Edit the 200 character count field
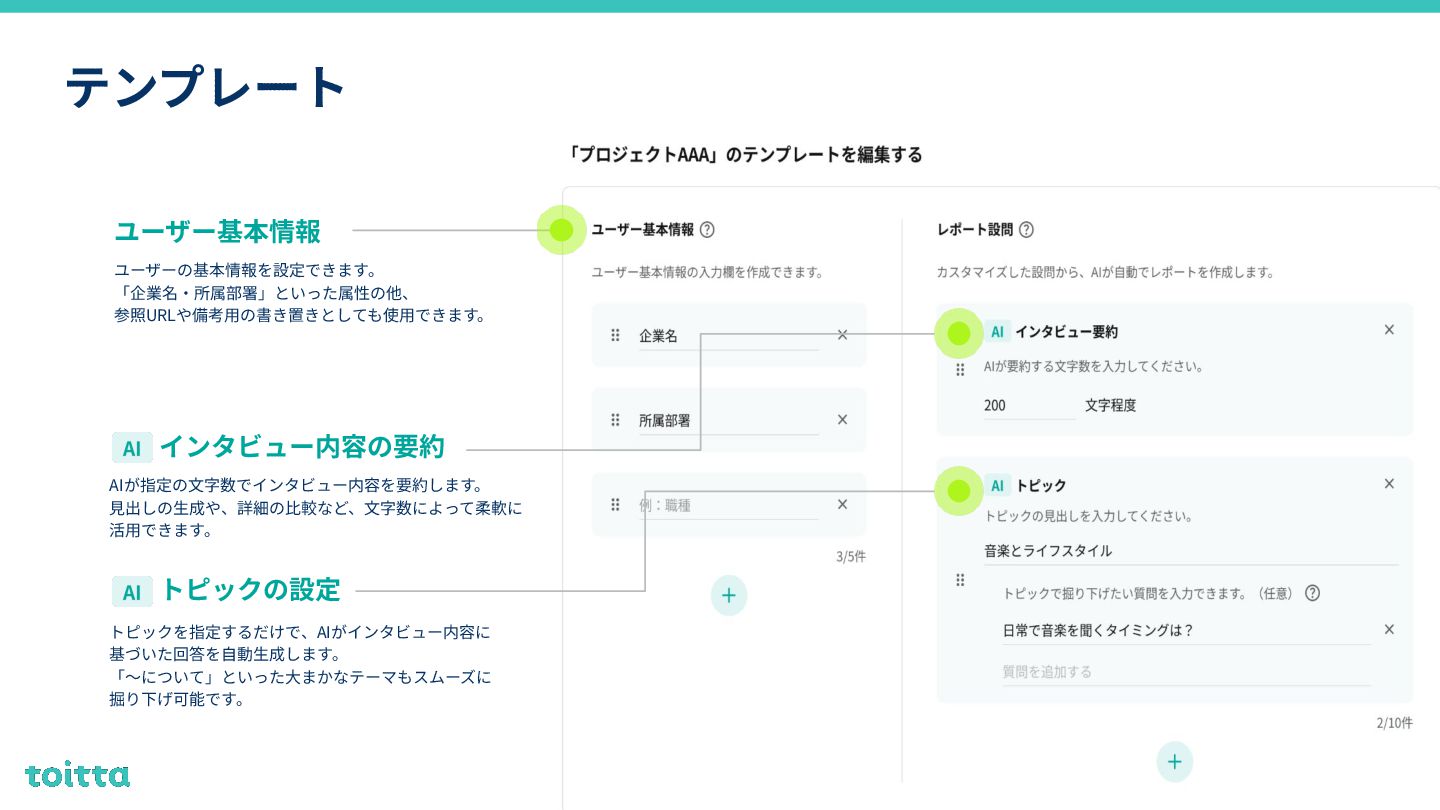This screenshot has width=1440, height=810. 1029,405
